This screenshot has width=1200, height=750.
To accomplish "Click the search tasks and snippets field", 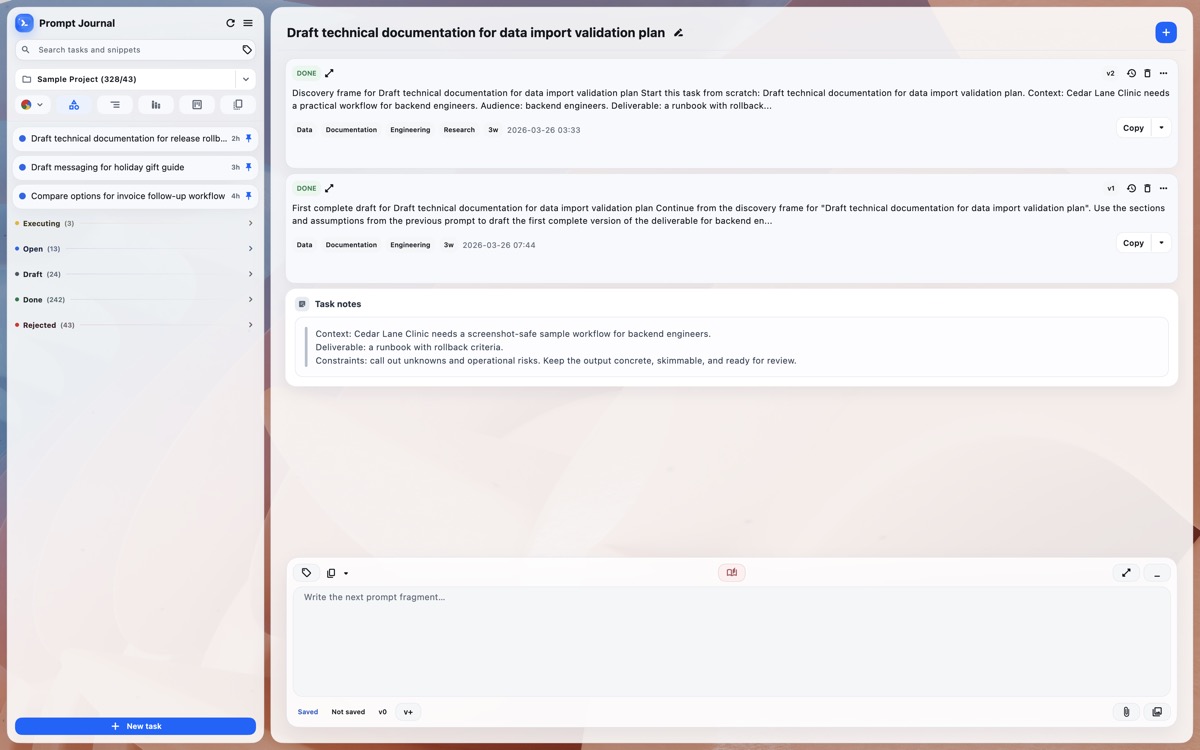I will point(135,49).
